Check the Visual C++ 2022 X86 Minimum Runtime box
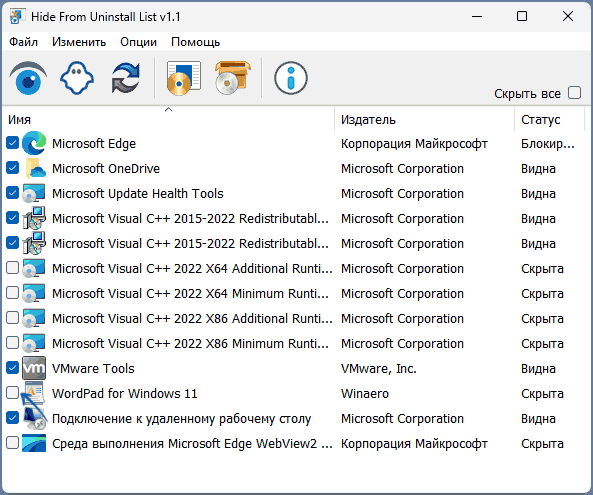 12,343
